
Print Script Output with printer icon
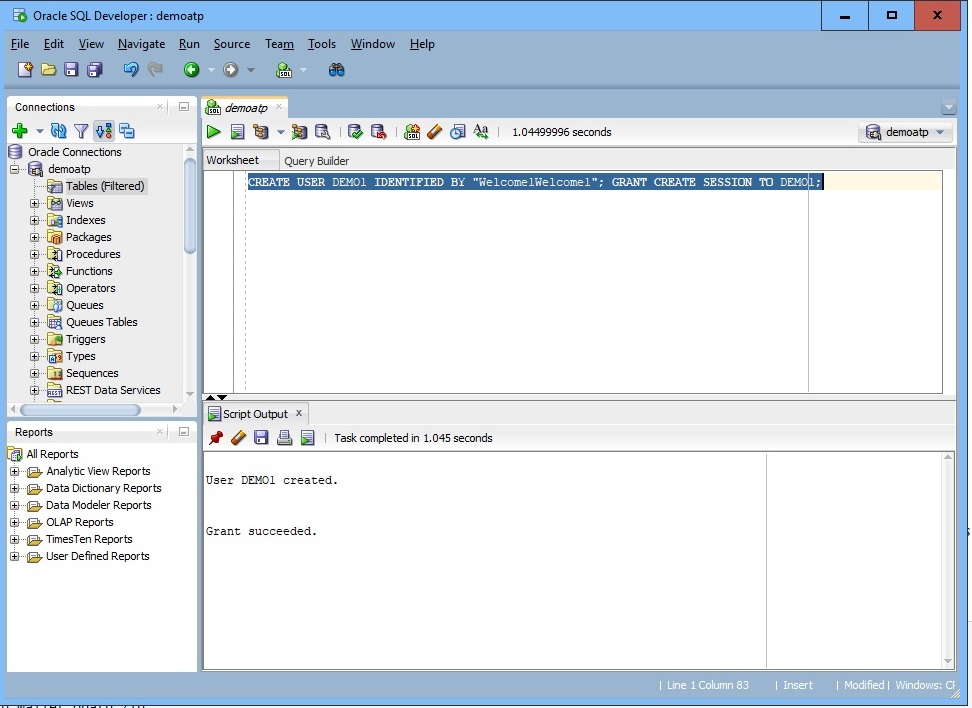pos(285,438)
